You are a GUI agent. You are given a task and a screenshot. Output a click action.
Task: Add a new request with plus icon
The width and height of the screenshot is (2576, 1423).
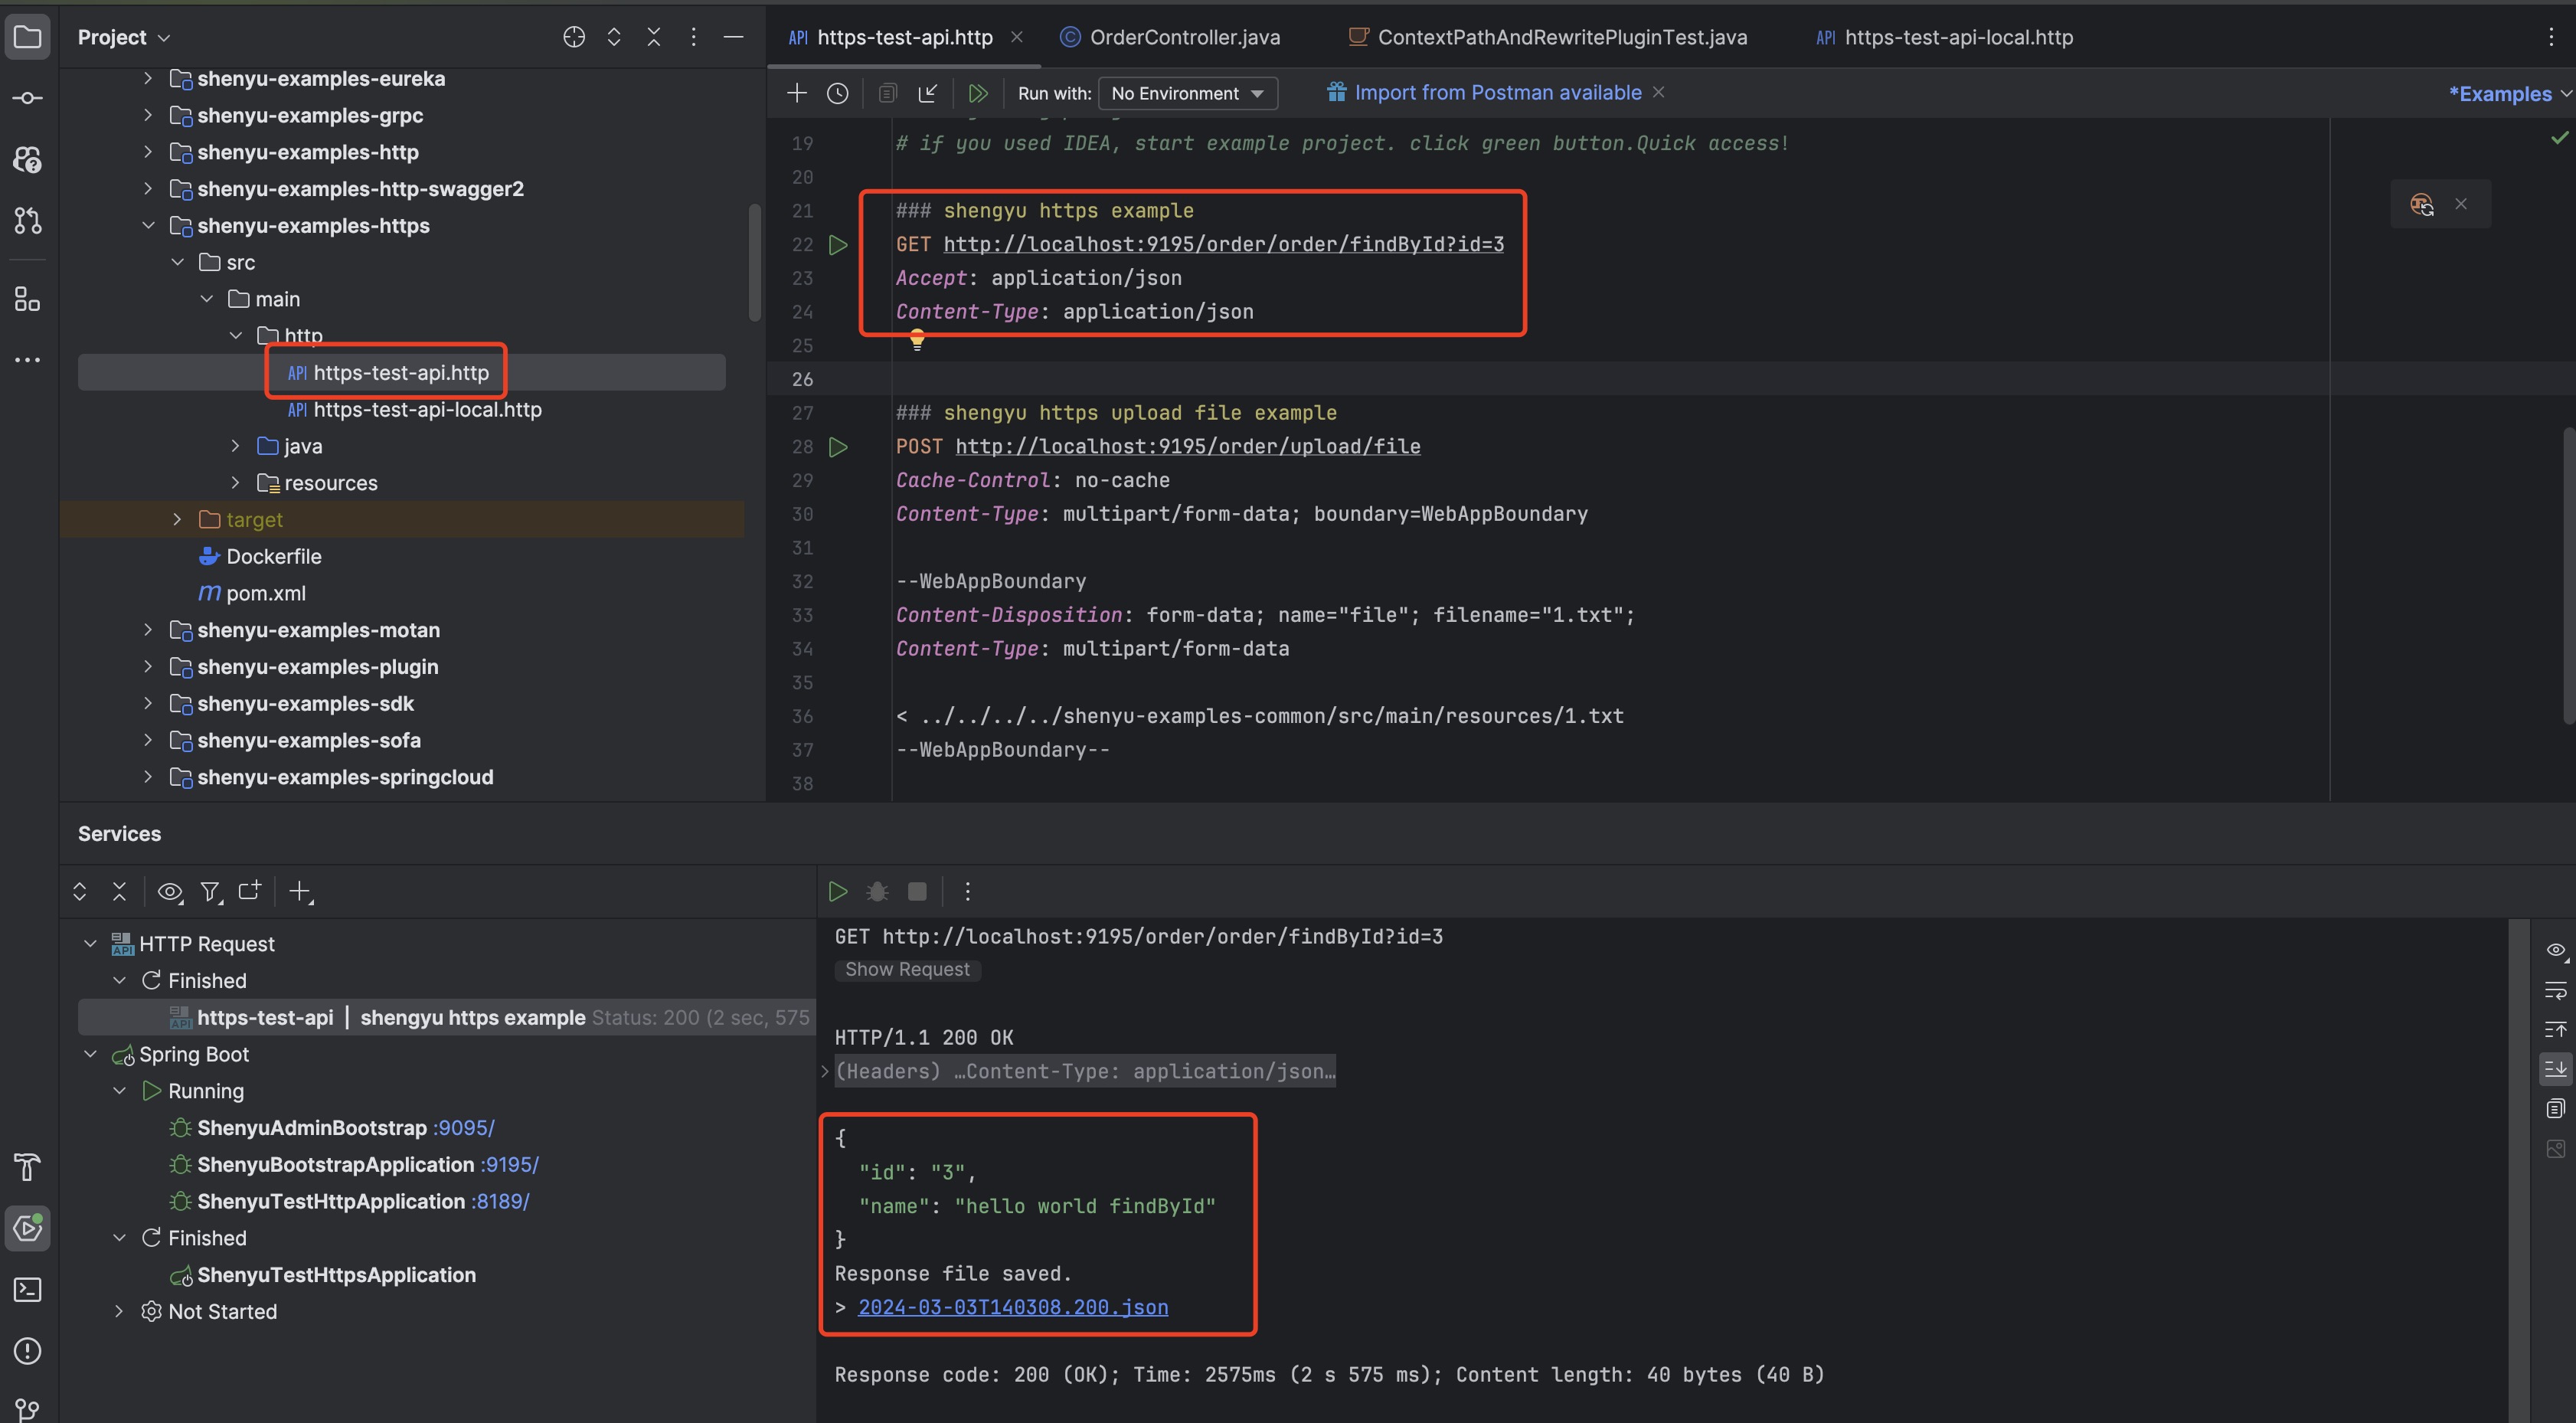796,93
